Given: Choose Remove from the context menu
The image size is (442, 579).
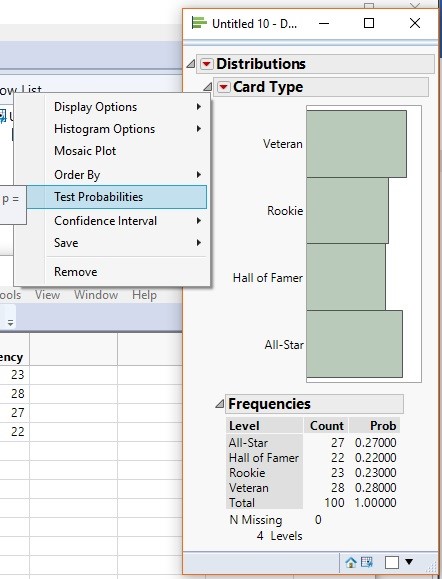Looking at the screenshot, I should click(x=117, y=272).
